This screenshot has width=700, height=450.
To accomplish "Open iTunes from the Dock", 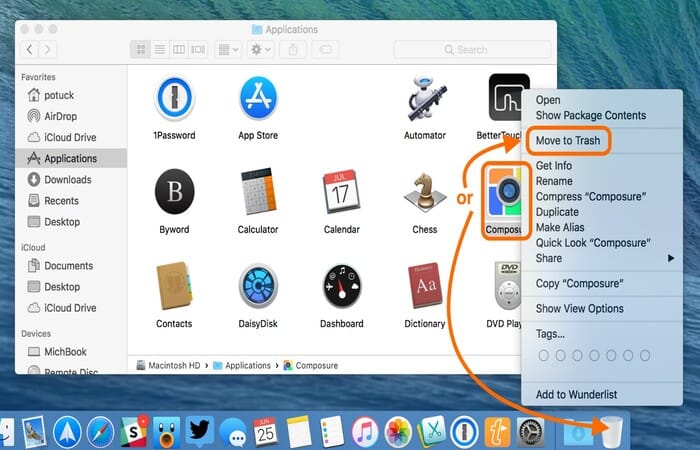I will click(365, 432).
